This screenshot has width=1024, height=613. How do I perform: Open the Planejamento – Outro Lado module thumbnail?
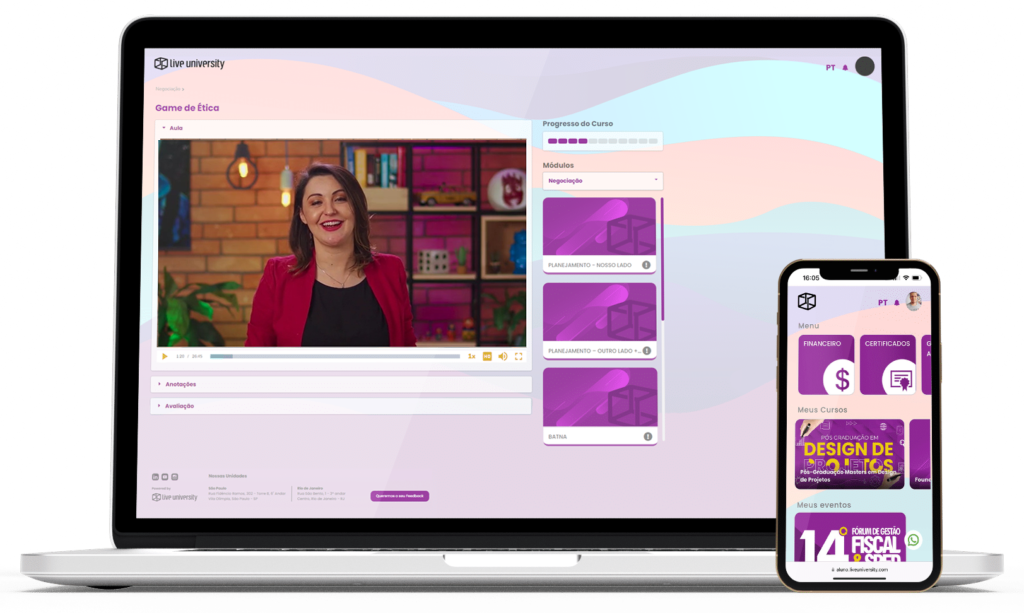click(x=599, y=312)
